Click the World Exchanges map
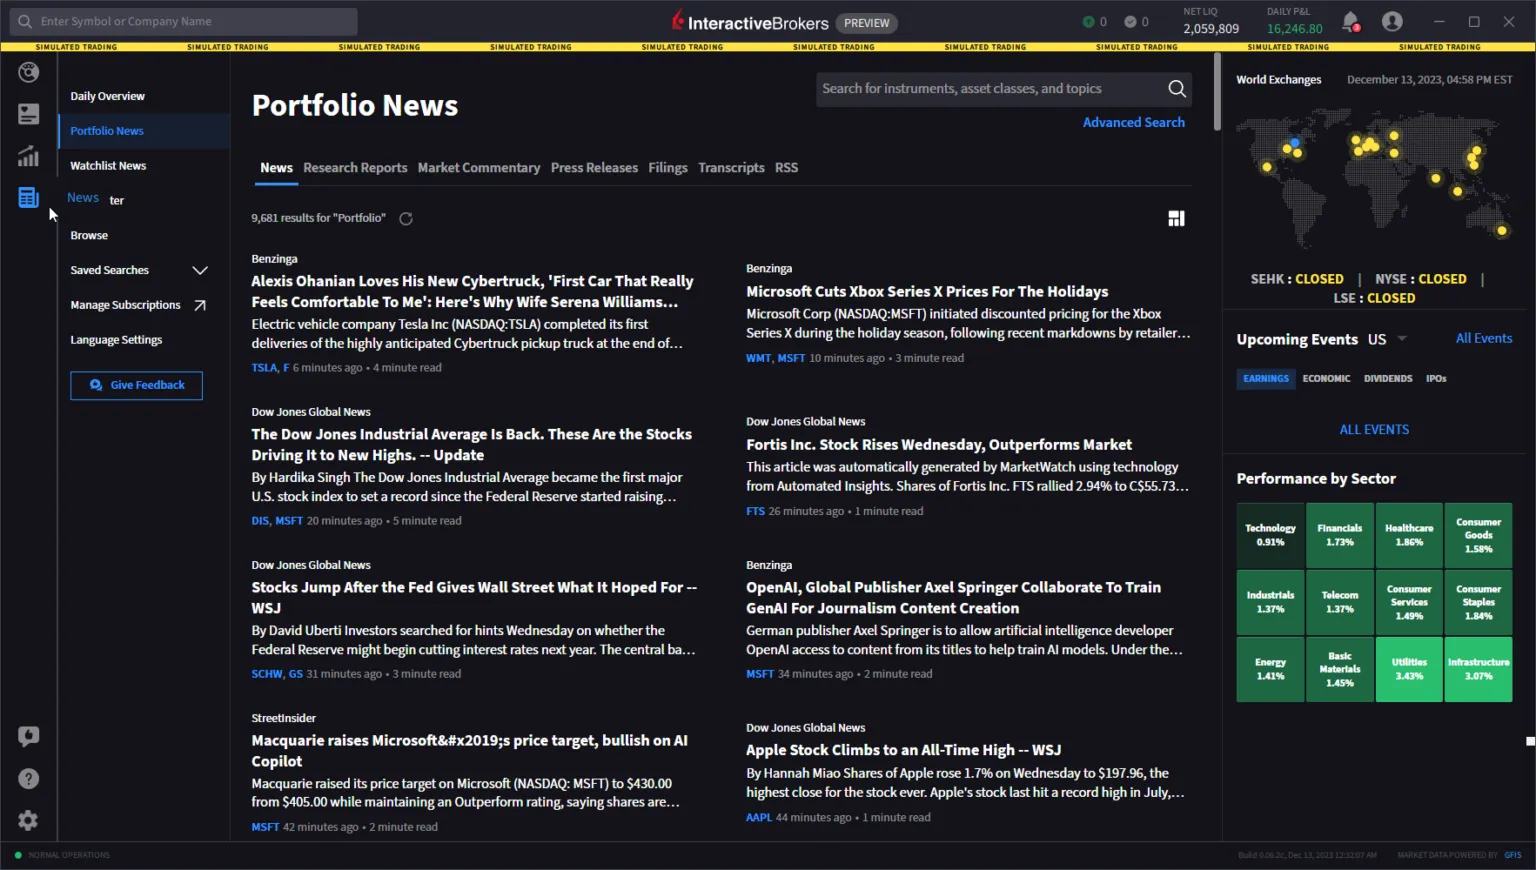This screenshot has height=870, width=1536. click(x=1374, y=178)
